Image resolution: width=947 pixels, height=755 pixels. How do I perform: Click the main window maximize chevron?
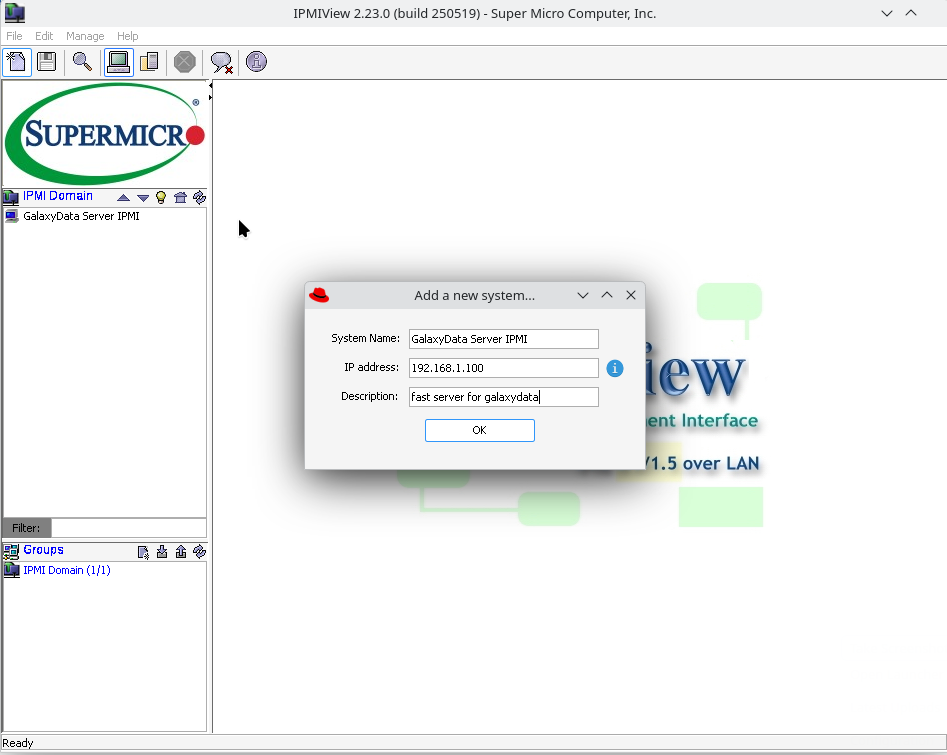coord(911,13)
